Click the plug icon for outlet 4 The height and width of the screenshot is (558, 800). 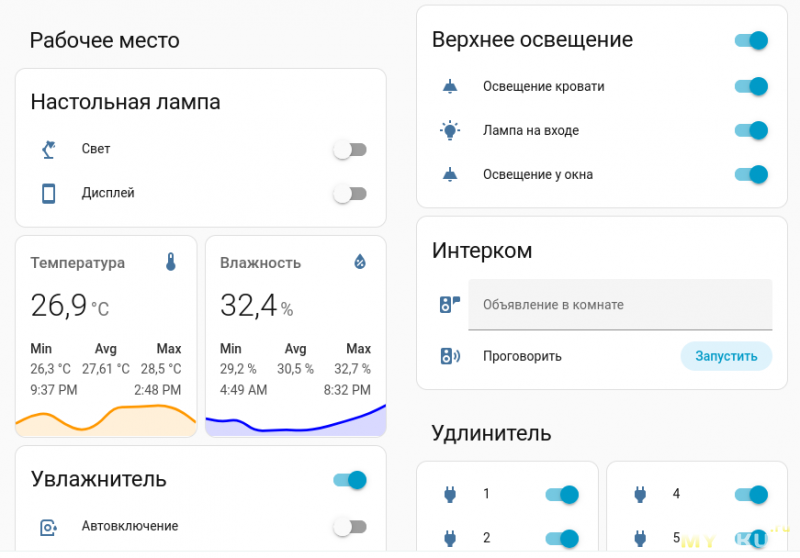coord(639,494)
